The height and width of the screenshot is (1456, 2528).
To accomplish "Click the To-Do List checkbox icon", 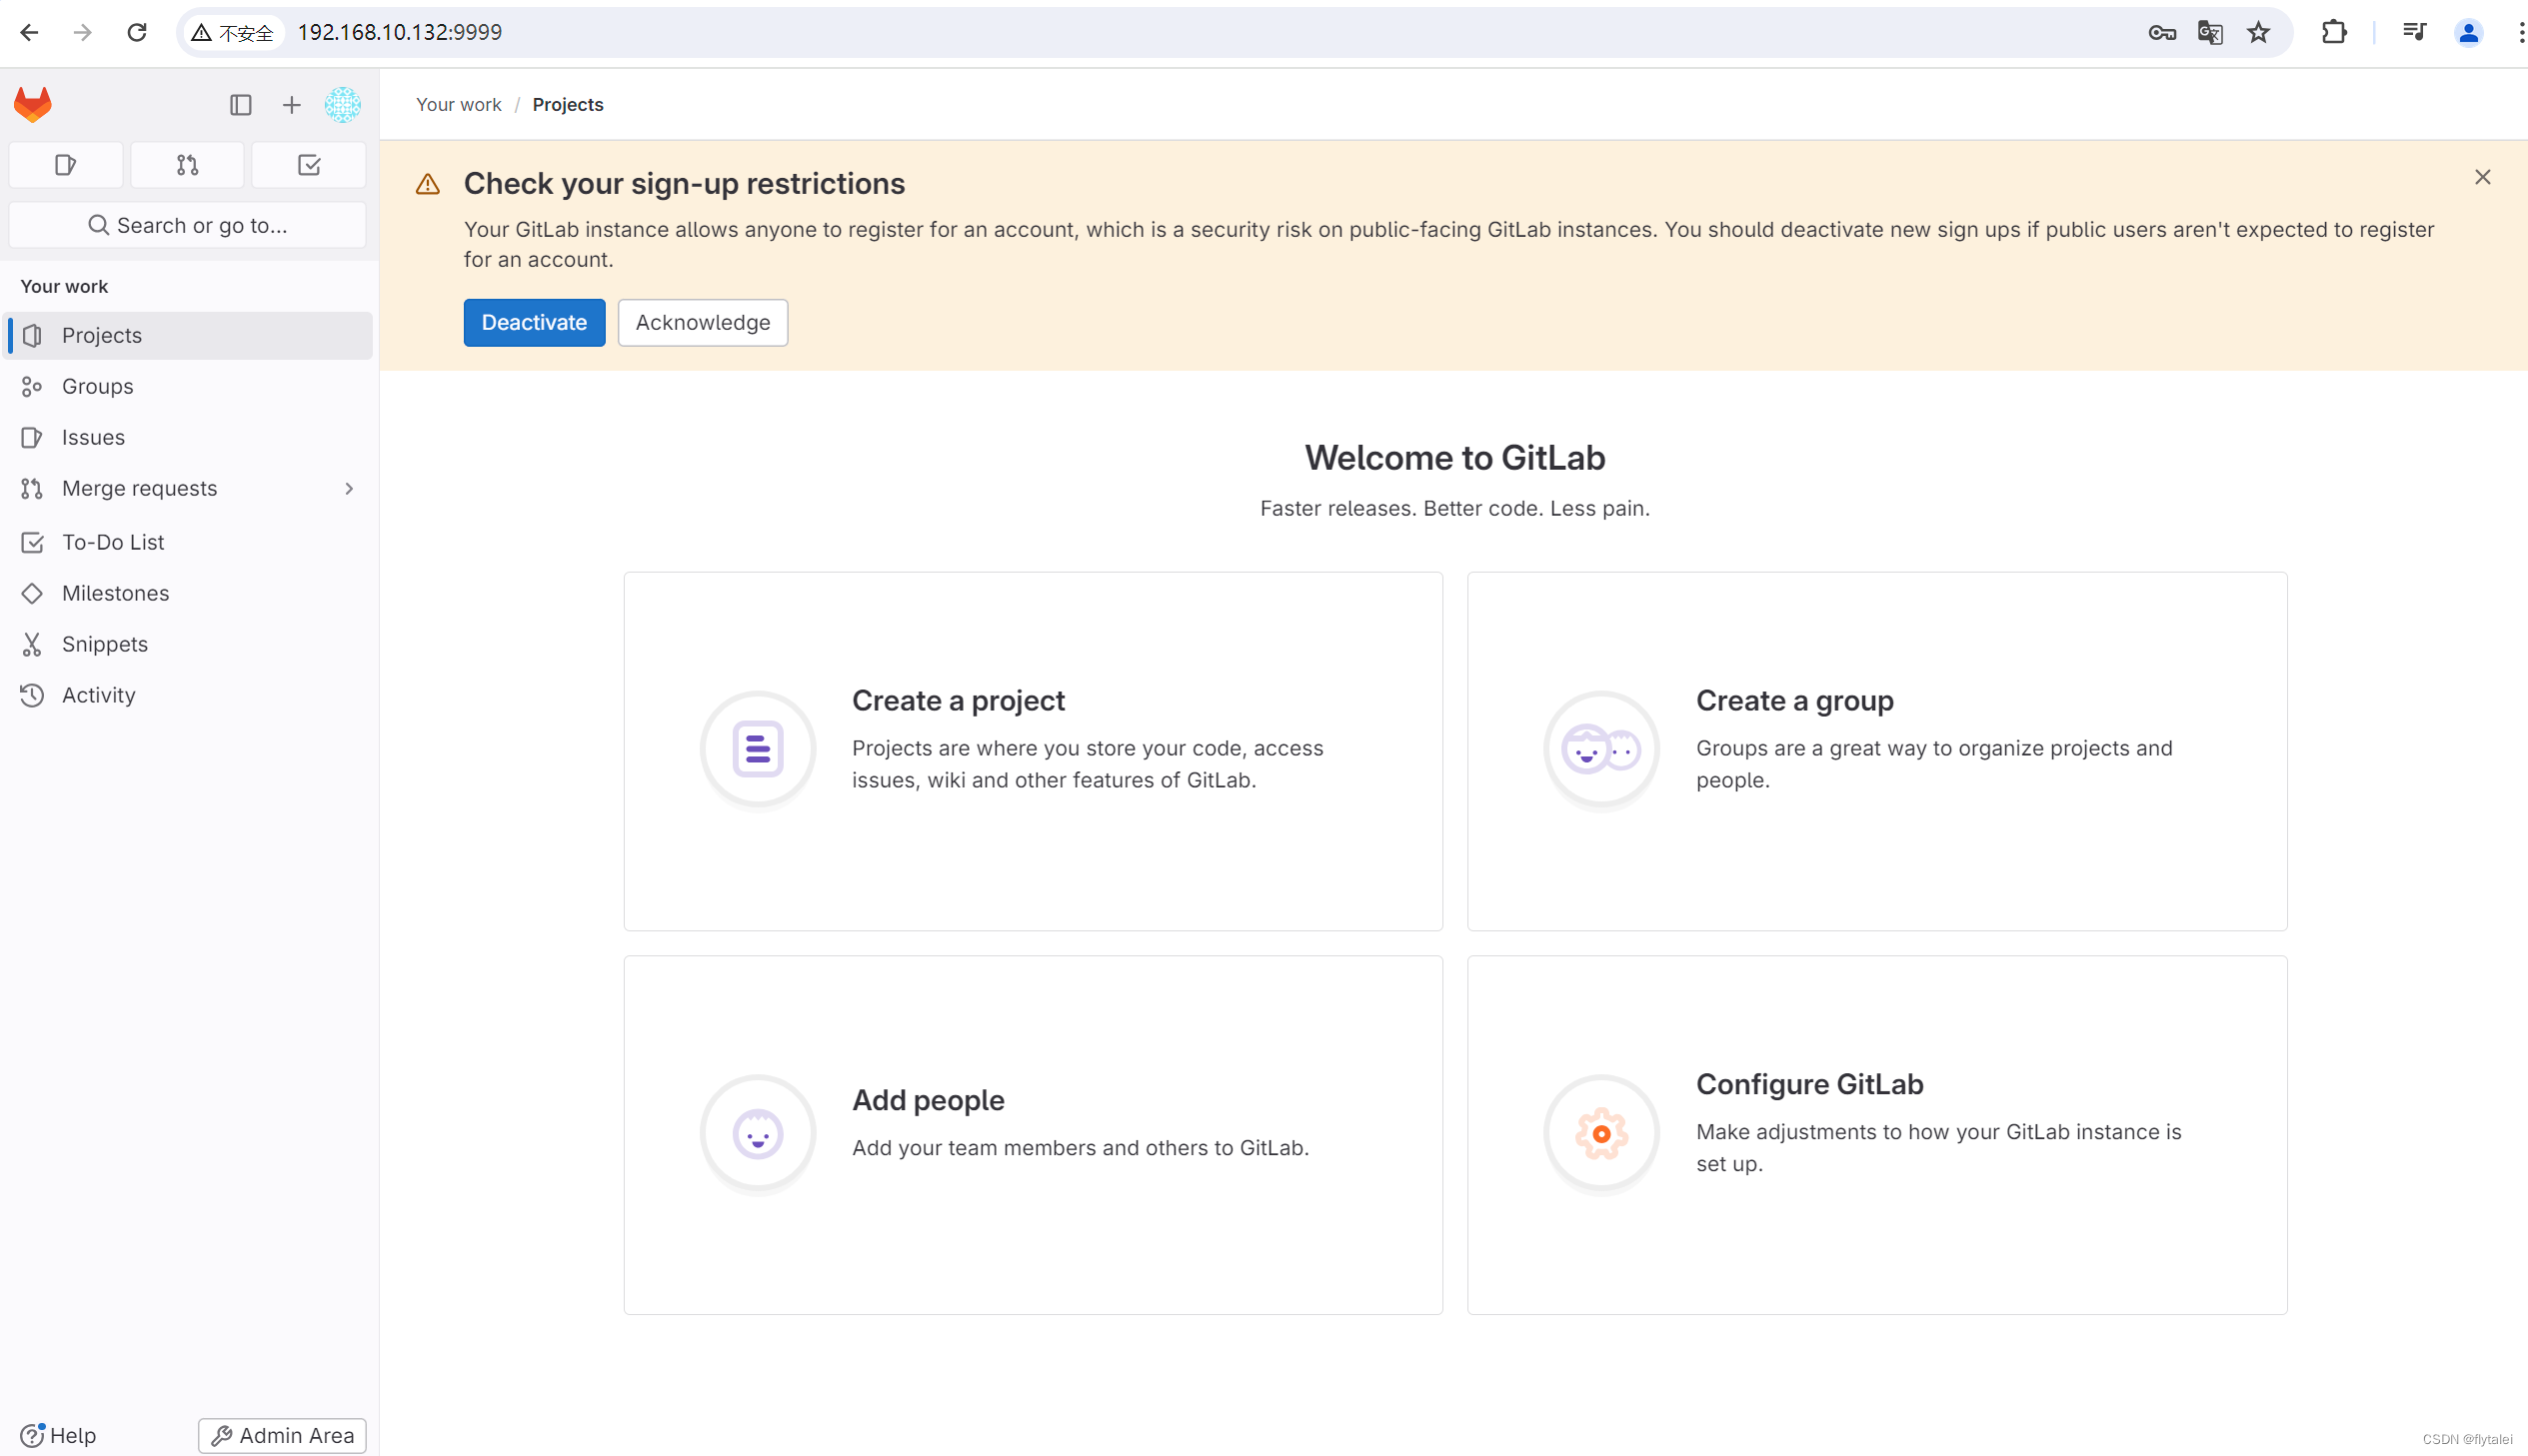I will (x=32, y=542).
